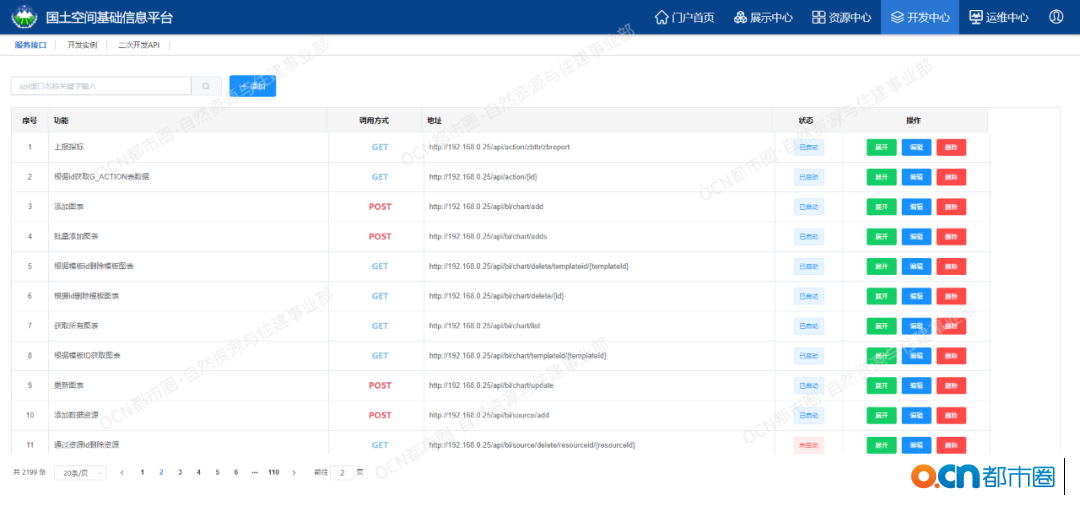This screenshot has width=1080, height=506.
Task: Expand row 7 获取所有图表
Action: click(882, 326)
